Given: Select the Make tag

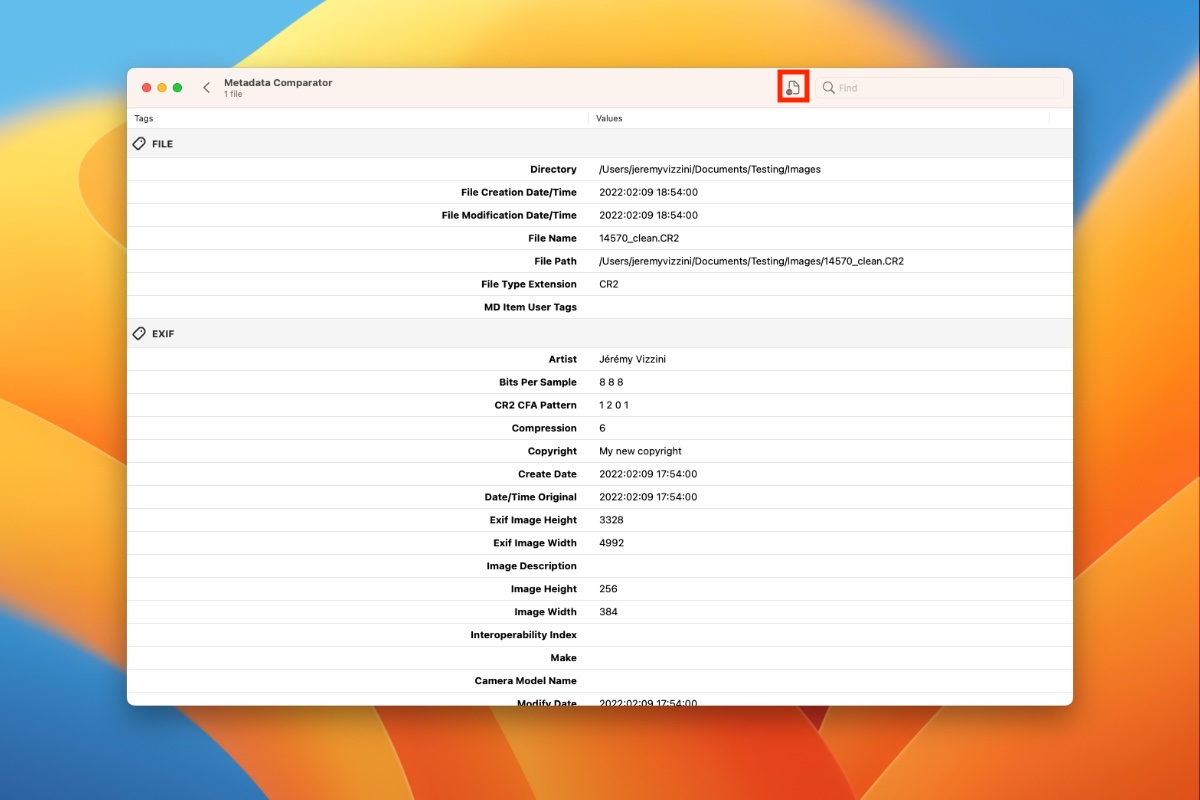Looking at the screenshot, I should [564, 658].
